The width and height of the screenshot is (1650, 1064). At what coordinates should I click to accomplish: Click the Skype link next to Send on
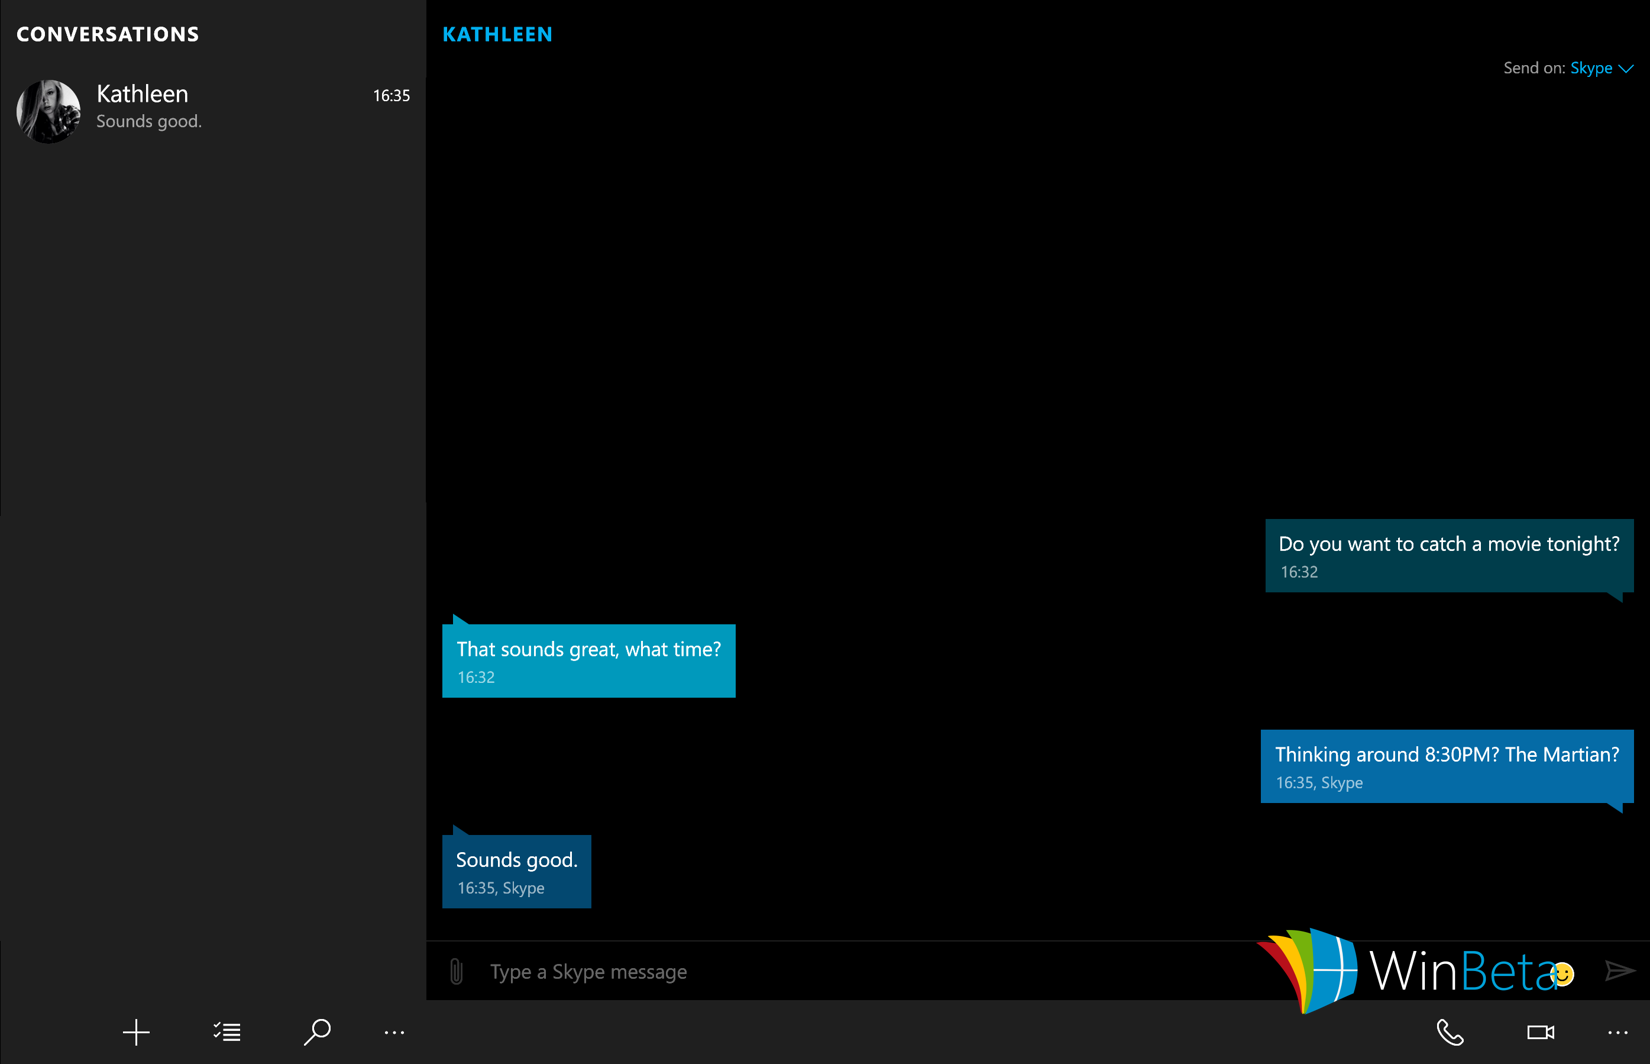tap(1592, 68)
